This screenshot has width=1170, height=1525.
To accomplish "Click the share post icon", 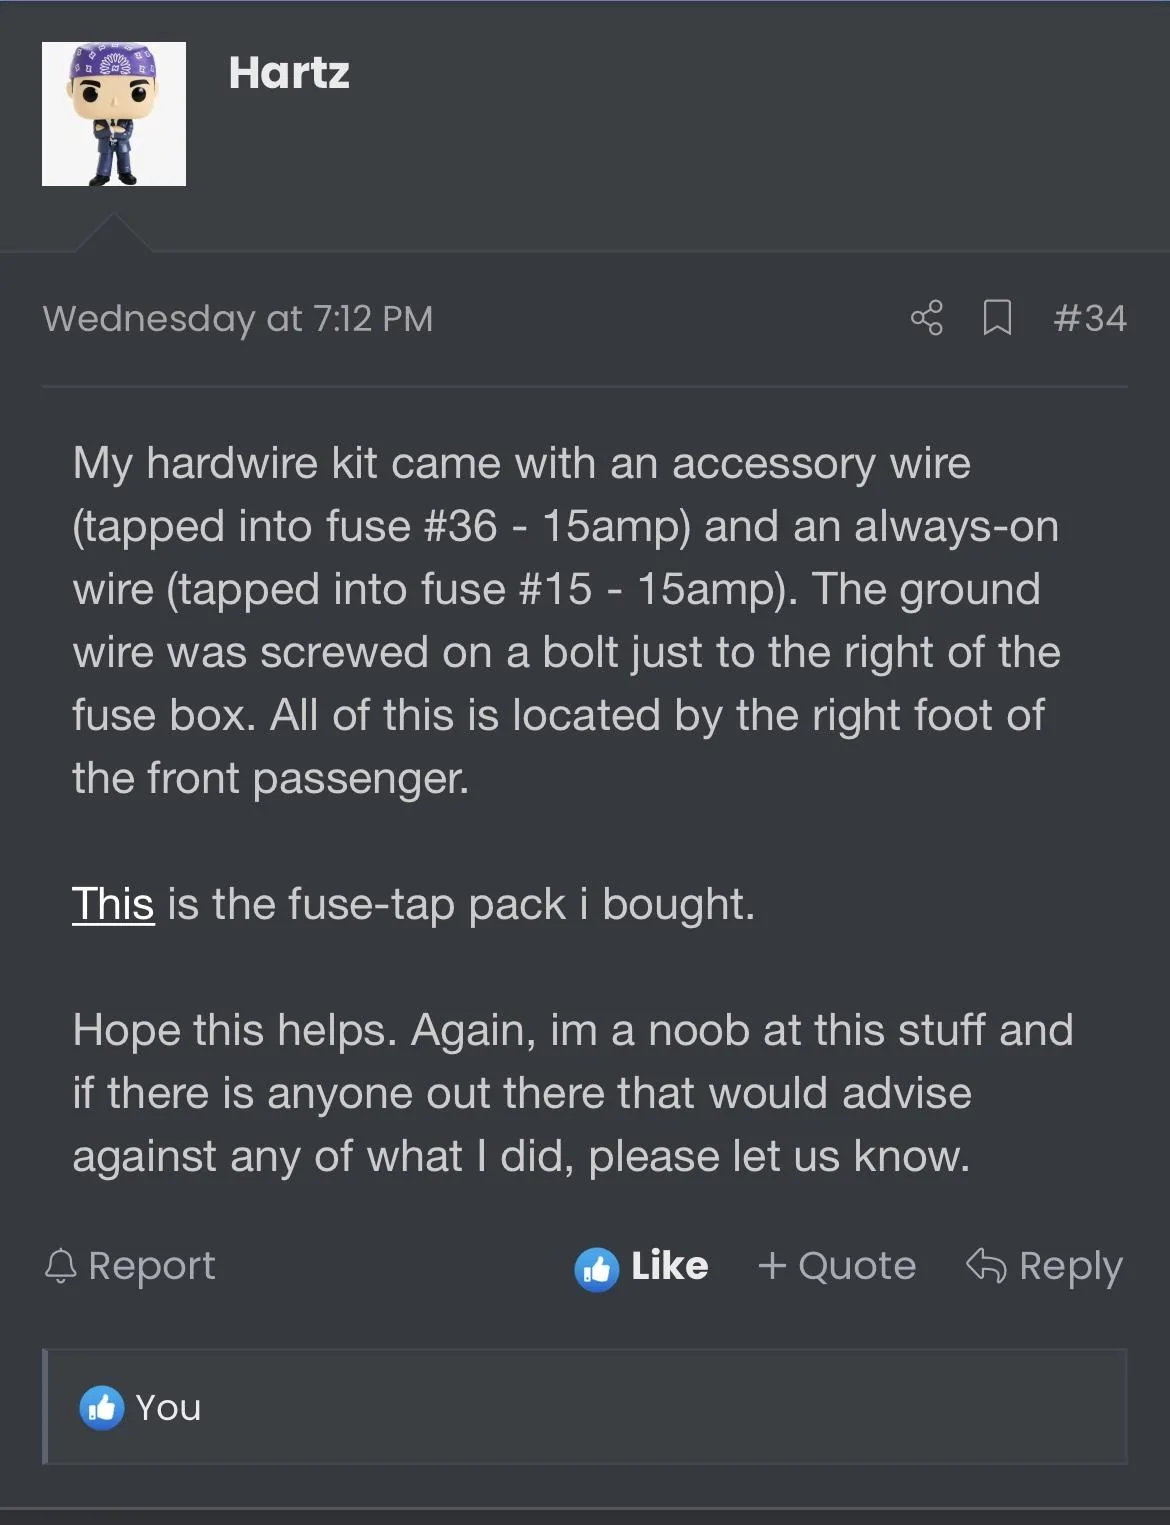I will pos(926,318).
